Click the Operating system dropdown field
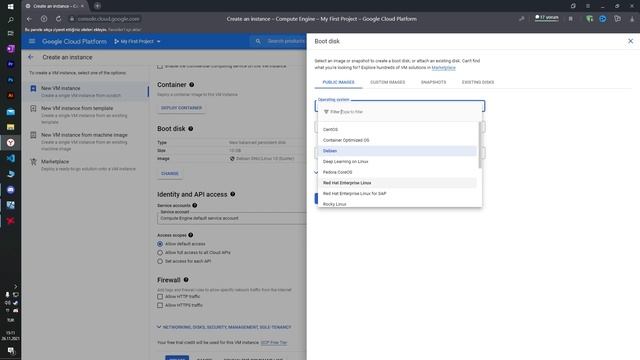The height and width of the screenshot is (360, 640). (x=400, y=106)
